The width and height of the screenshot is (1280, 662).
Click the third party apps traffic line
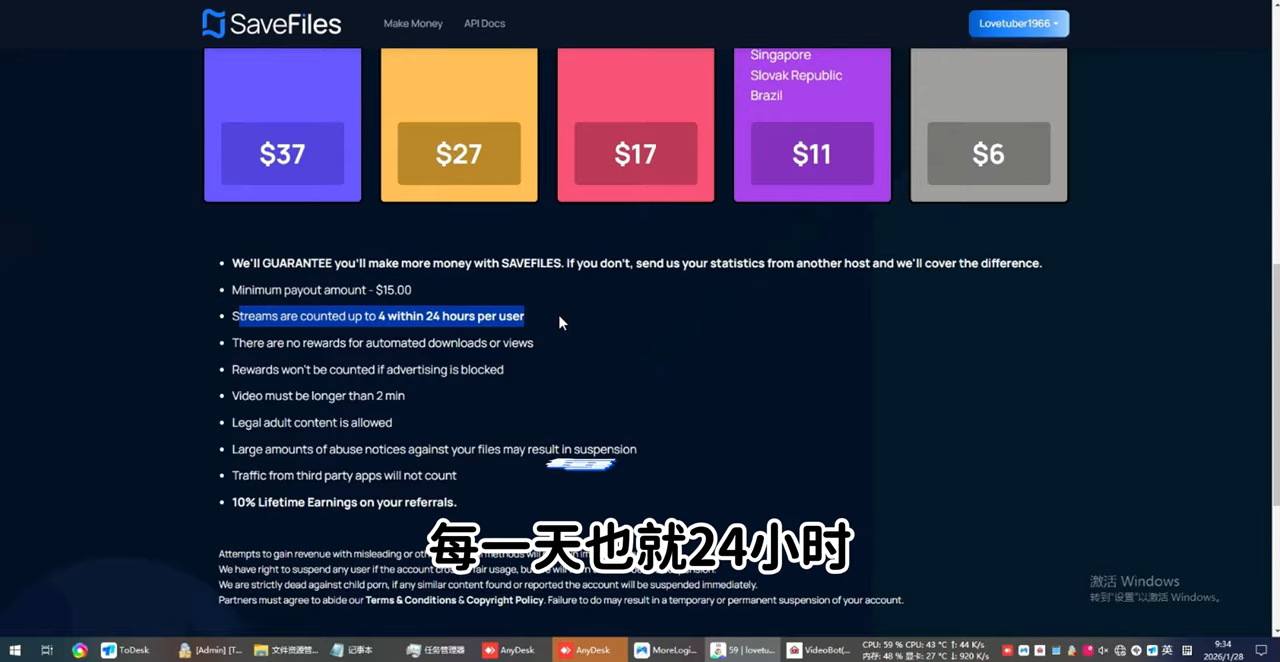pos(344,476)
